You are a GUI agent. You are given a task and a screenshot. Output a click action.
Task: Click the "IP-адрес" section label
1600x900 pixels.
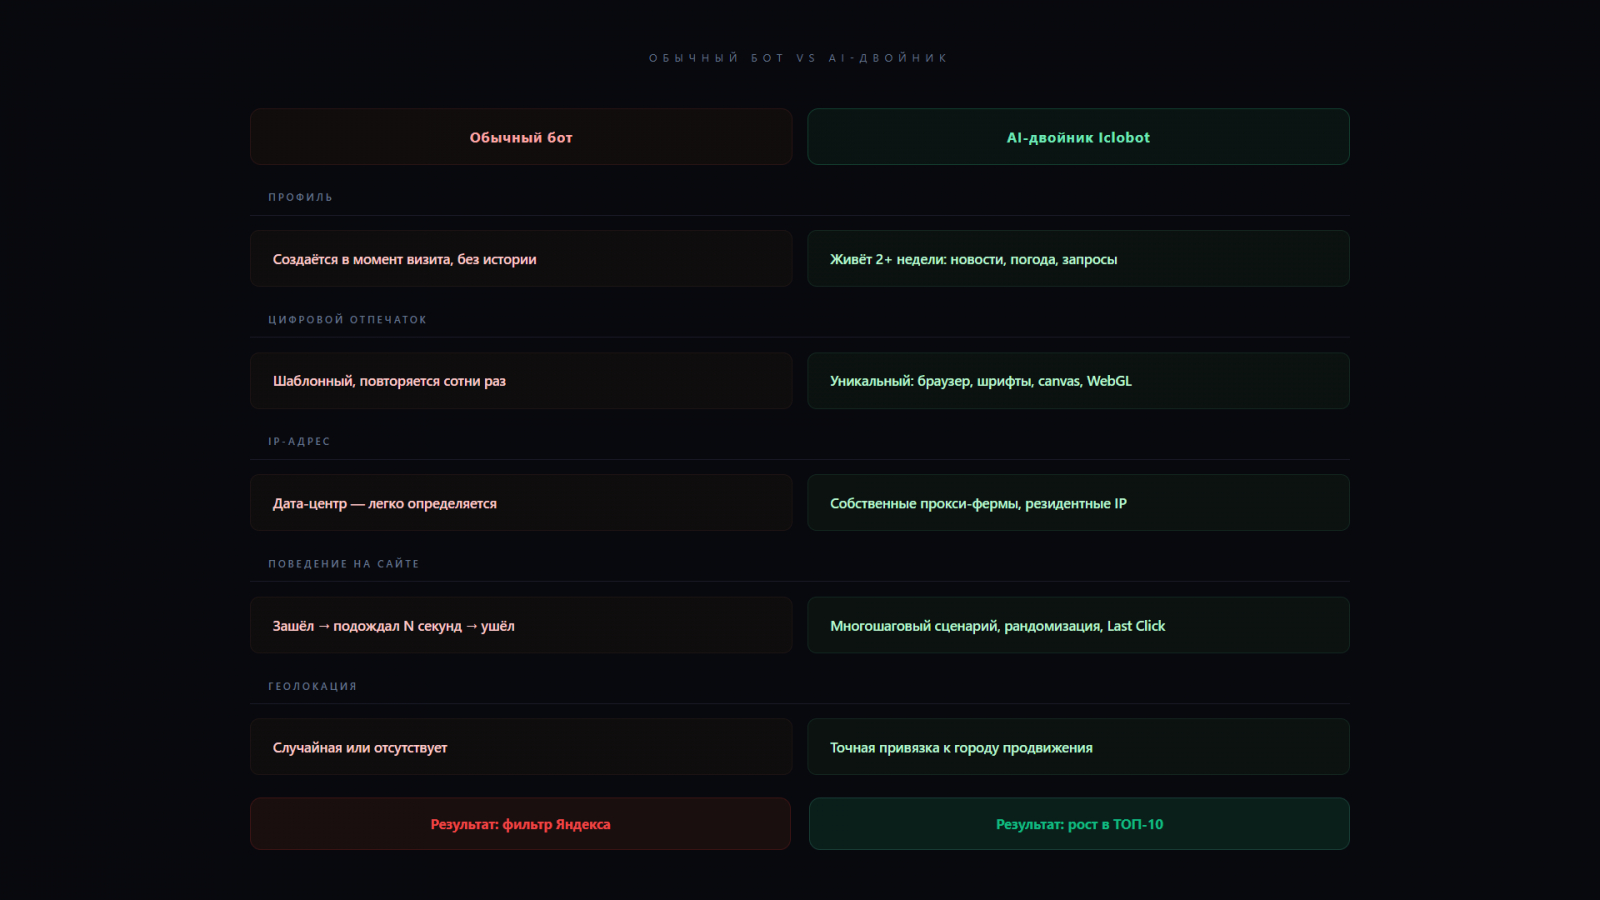[x=299, y=441]
